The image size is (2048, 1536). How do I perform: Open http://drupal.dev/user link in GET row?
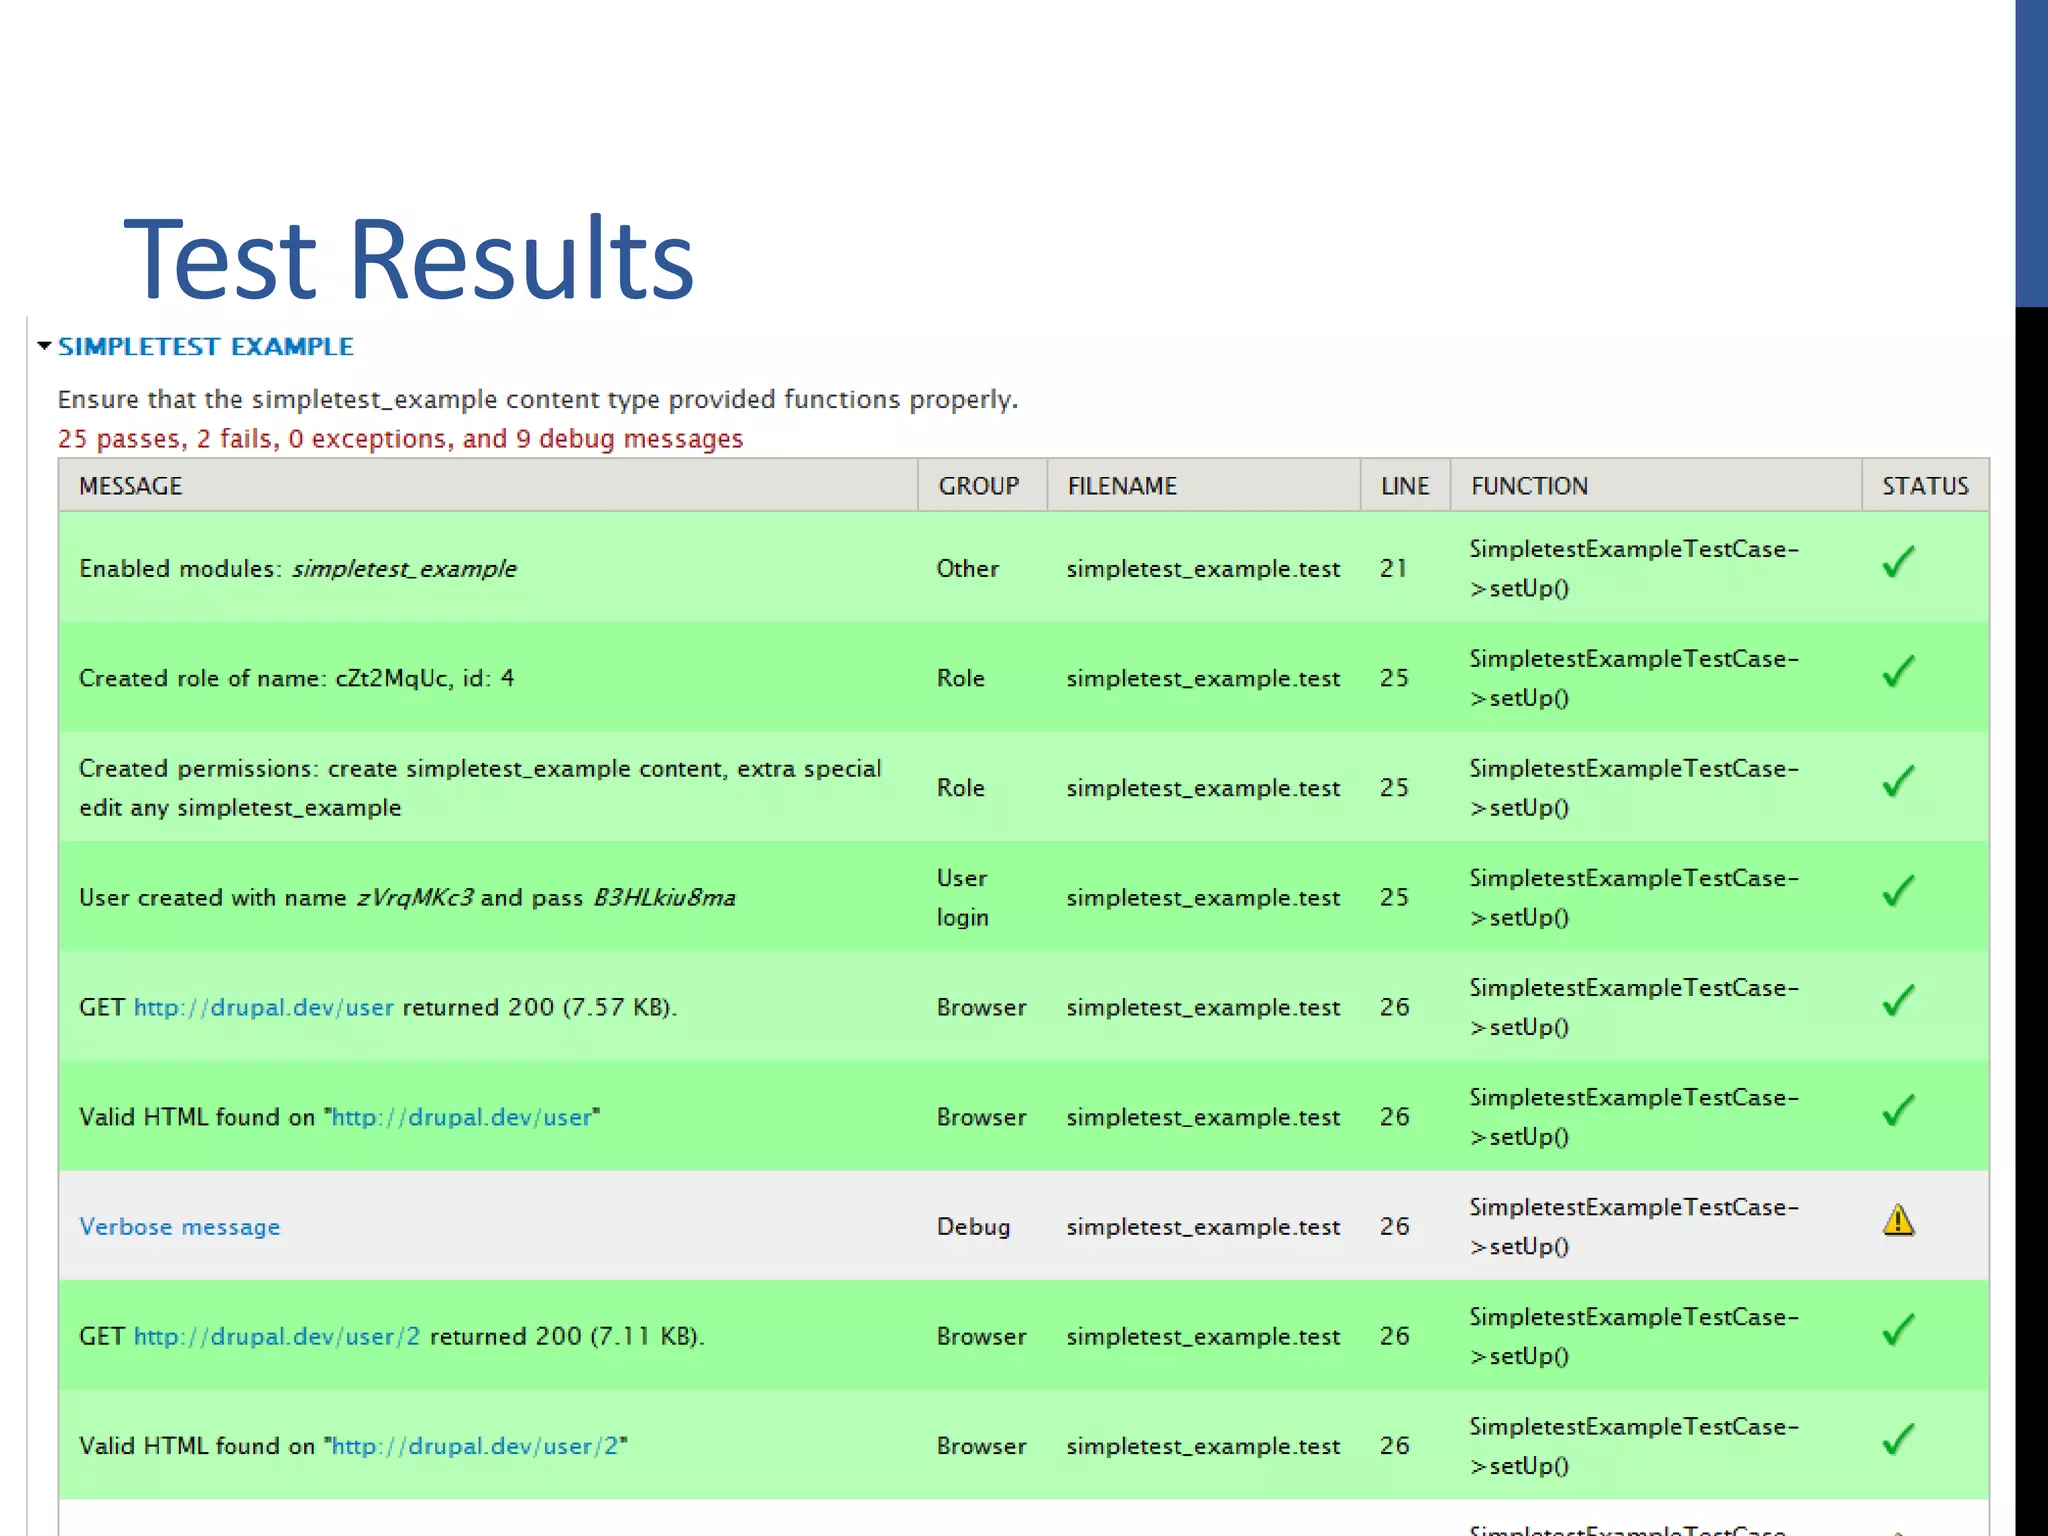[x=264, y=1007]
